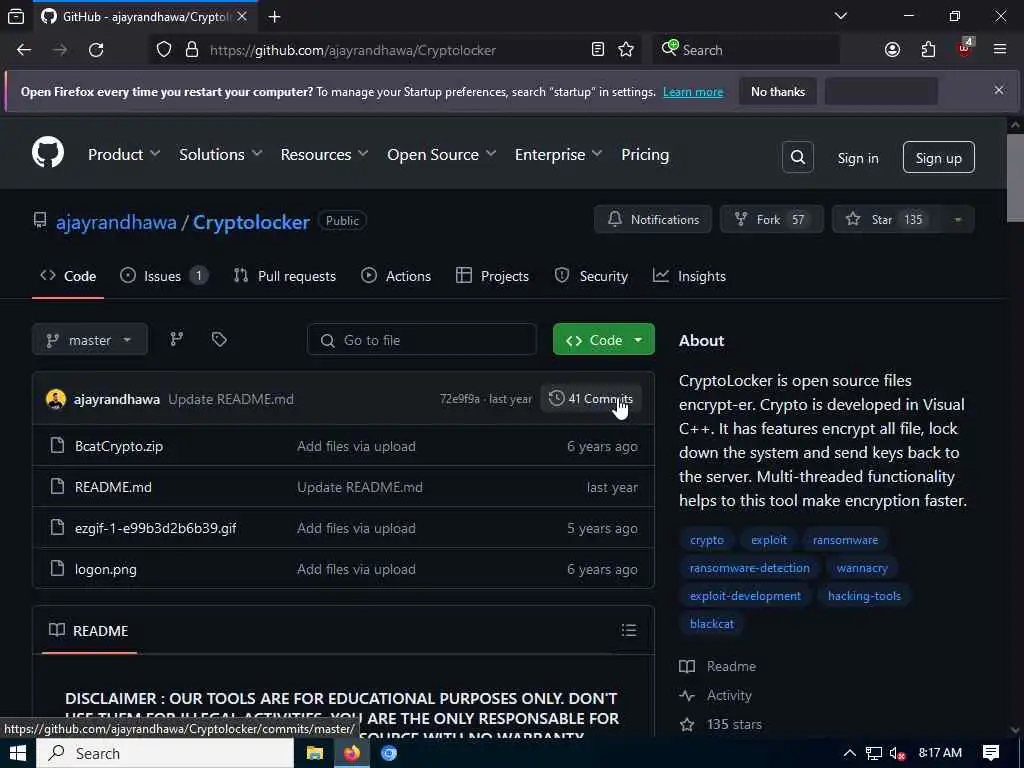Image resolution: width=1024 pixels, height=768 pixels.
Task: Expand the Resources menu
Action: (325, 155)
